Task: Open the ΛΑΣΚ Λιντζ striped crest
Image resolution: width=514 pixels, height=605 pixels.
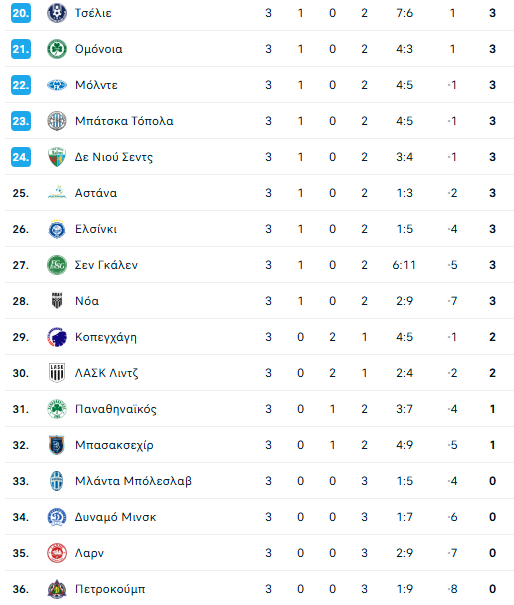Action: (x=57, y=373)
